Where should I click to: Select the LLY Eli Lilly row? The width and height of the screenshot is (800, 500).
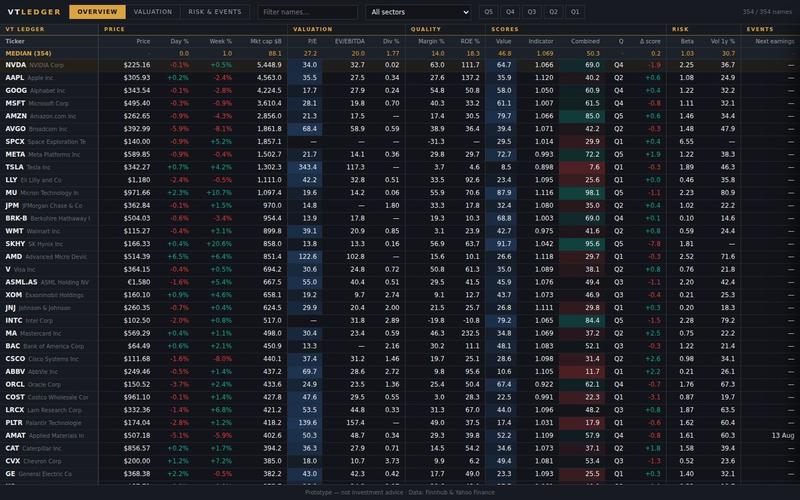point(400,180)
